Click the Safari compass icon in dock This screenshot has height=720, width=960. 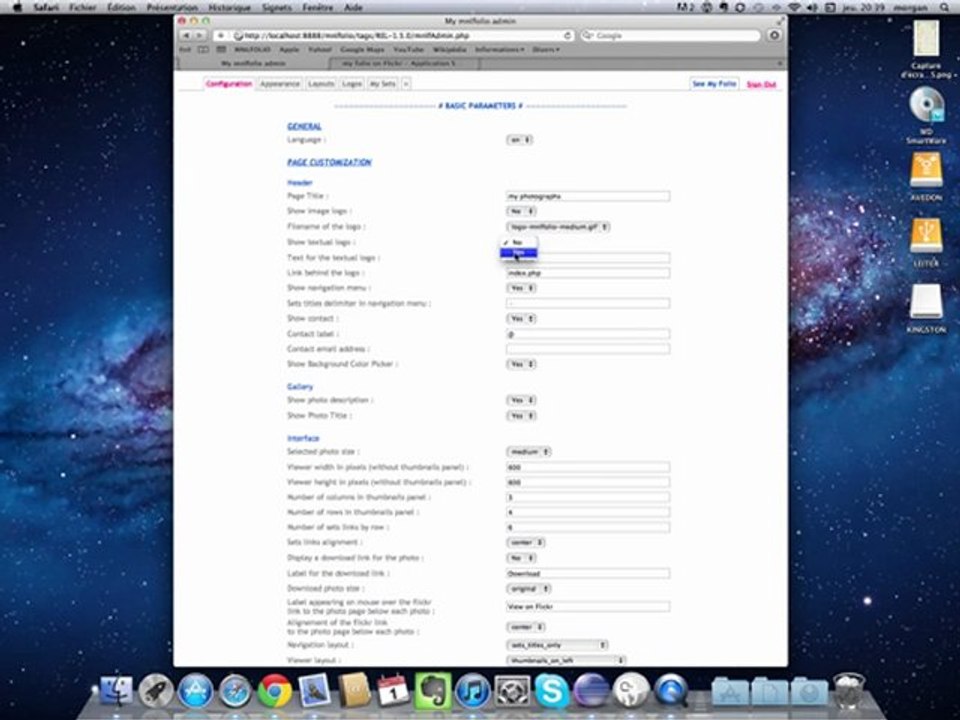[x=235, y=691]
